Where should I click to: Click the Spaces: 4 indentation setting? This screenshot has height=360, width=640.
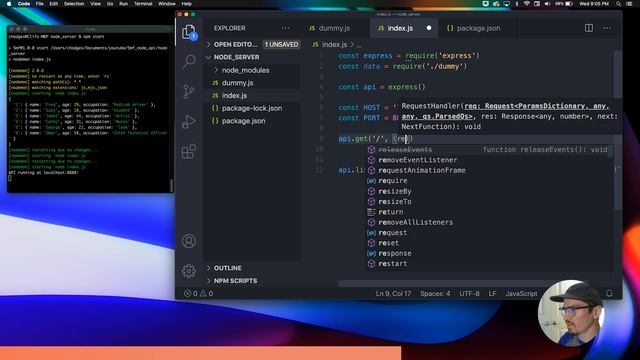435,293
